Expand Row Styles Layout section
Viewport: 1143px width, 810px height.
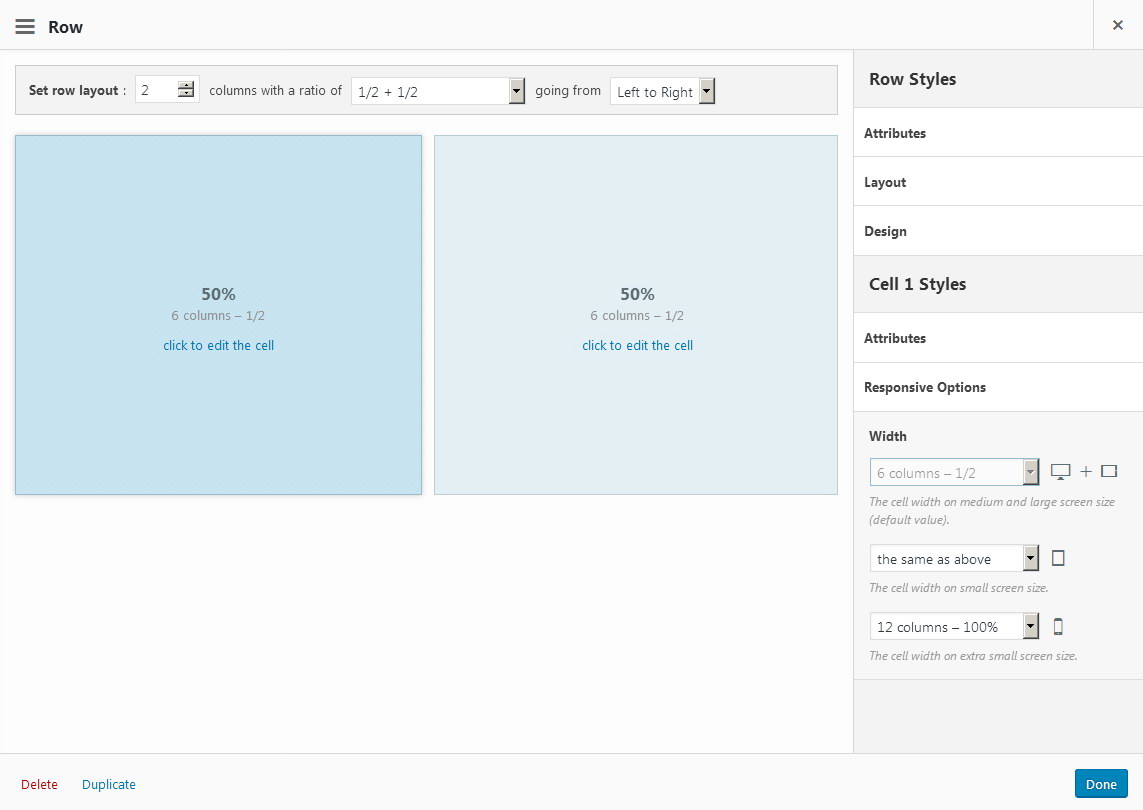[x=998, y=182]
